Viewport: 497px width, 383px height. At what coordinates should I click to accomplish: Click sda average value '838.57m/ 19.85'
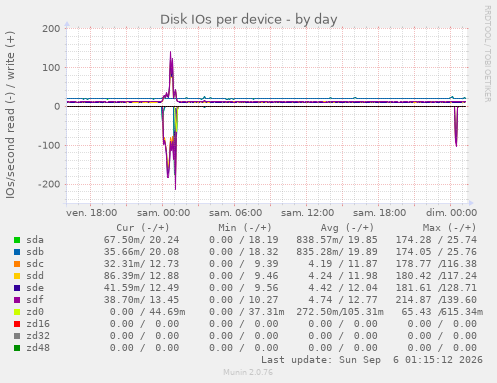point(337,240)
